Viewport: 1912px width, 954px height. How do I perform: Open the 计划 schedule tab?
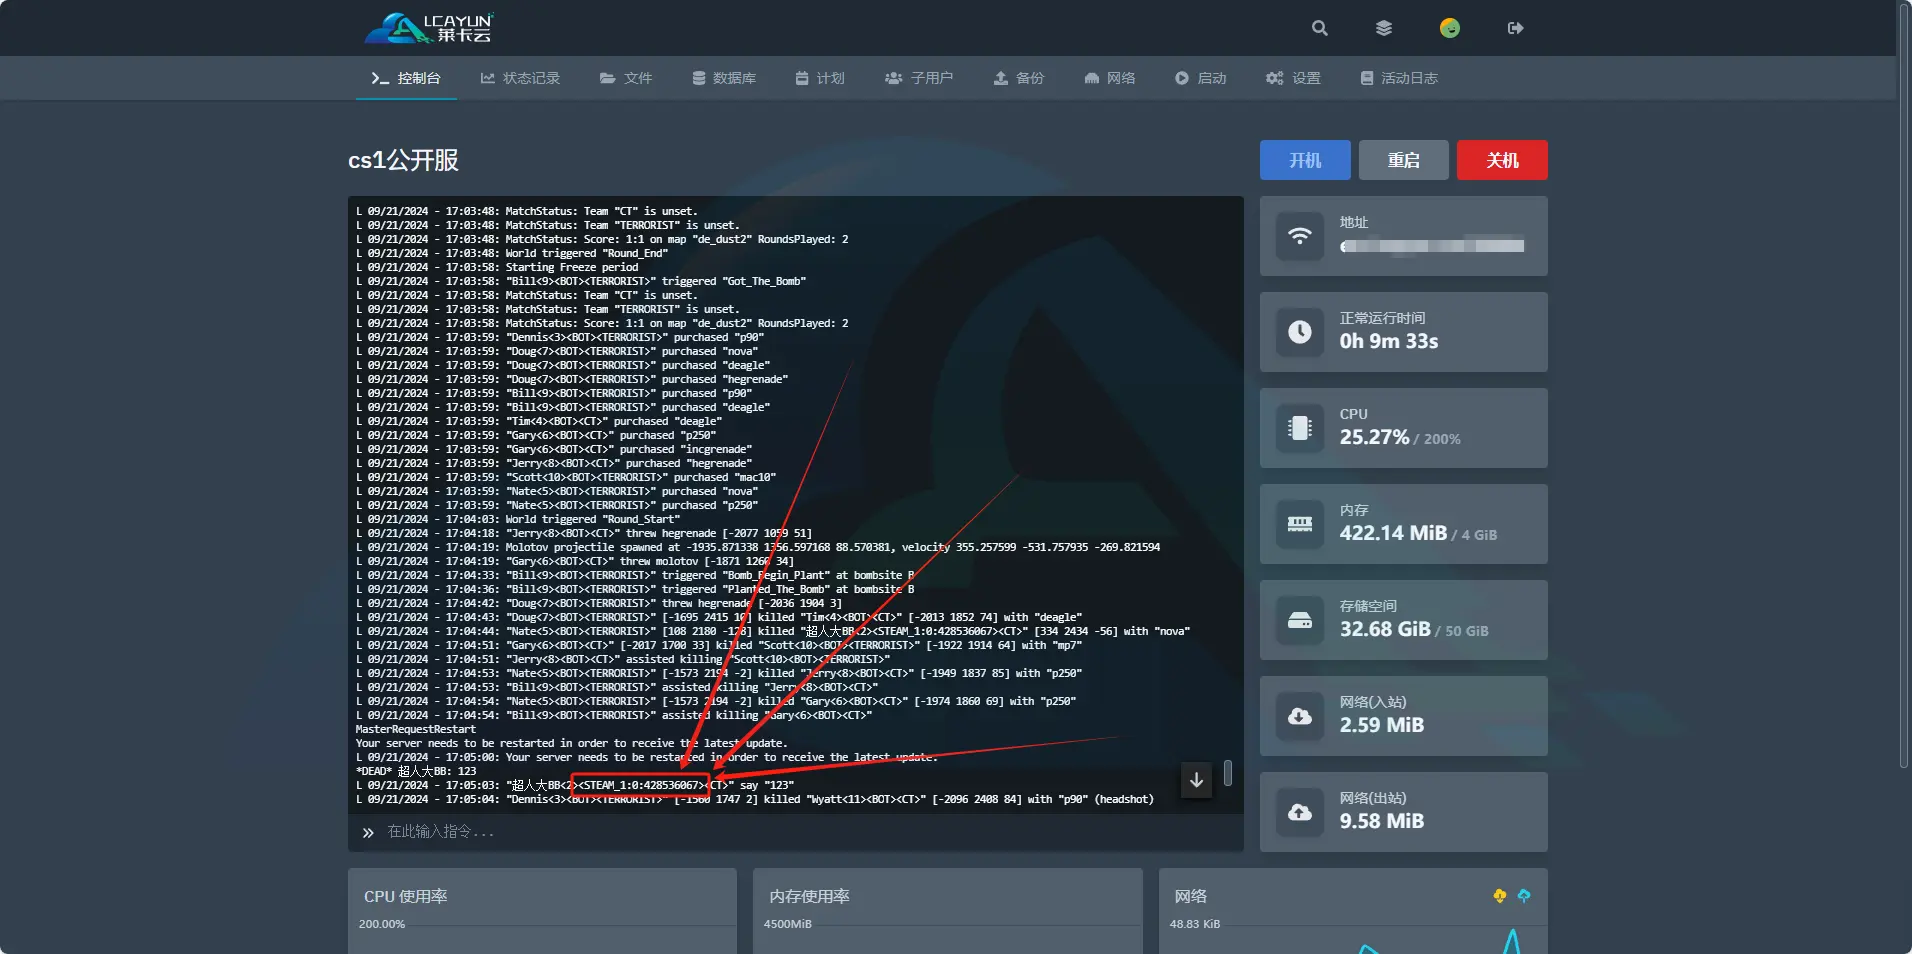coord(820,78)
